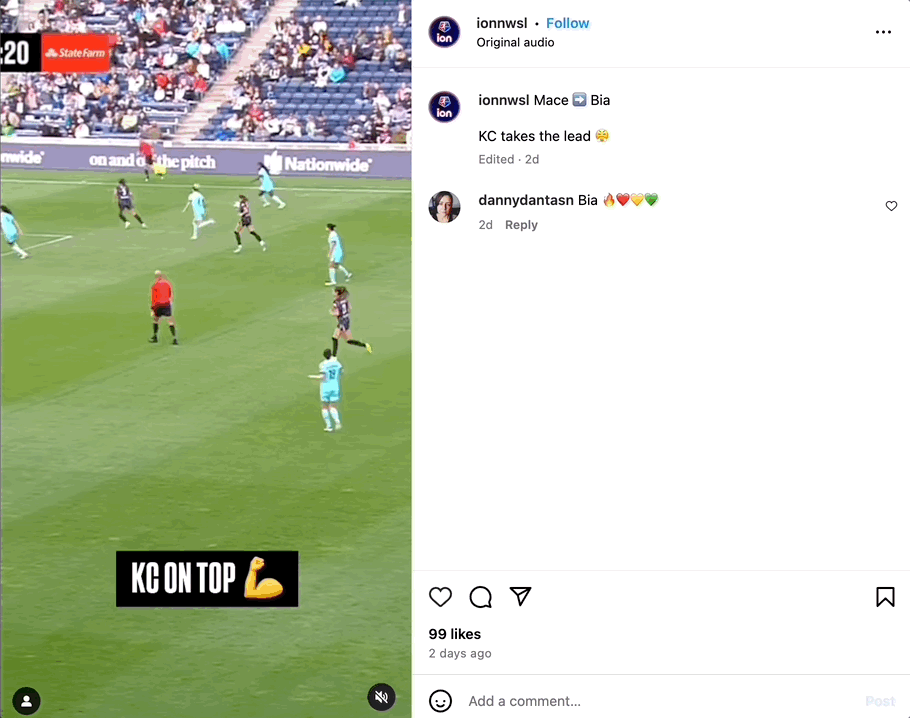This screenshot has width=910, height=718.
Task: Open comments via the speech bubble icon
Action: pos(481,597)
